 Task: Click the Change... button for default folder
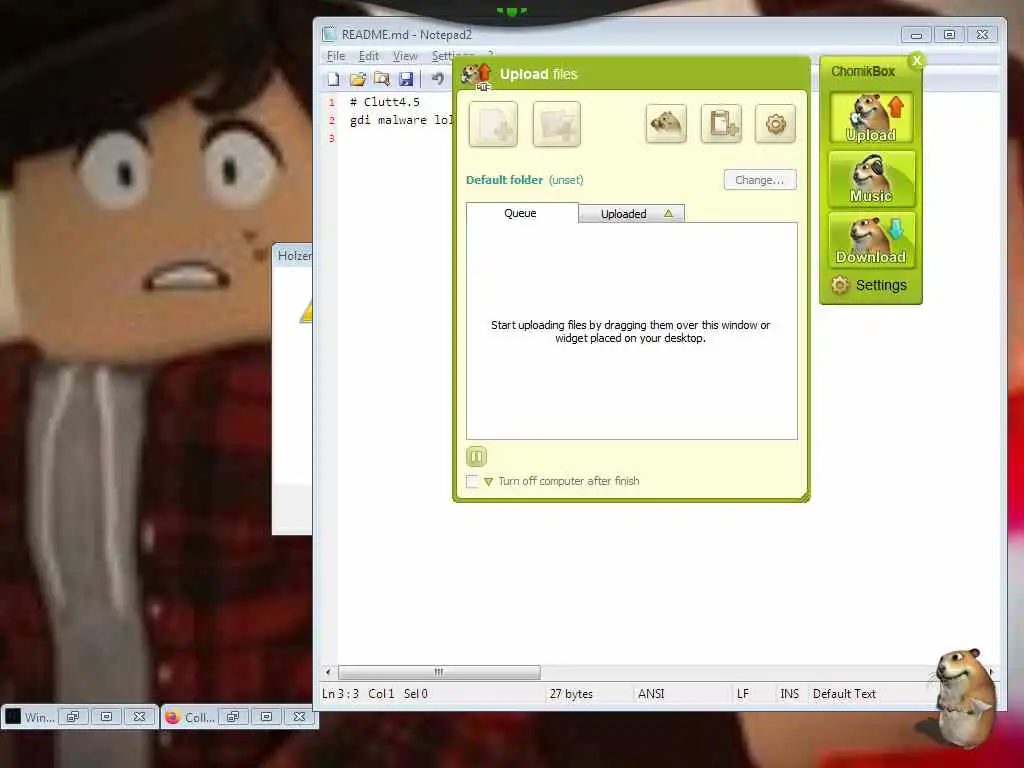[x=760, y=180]
